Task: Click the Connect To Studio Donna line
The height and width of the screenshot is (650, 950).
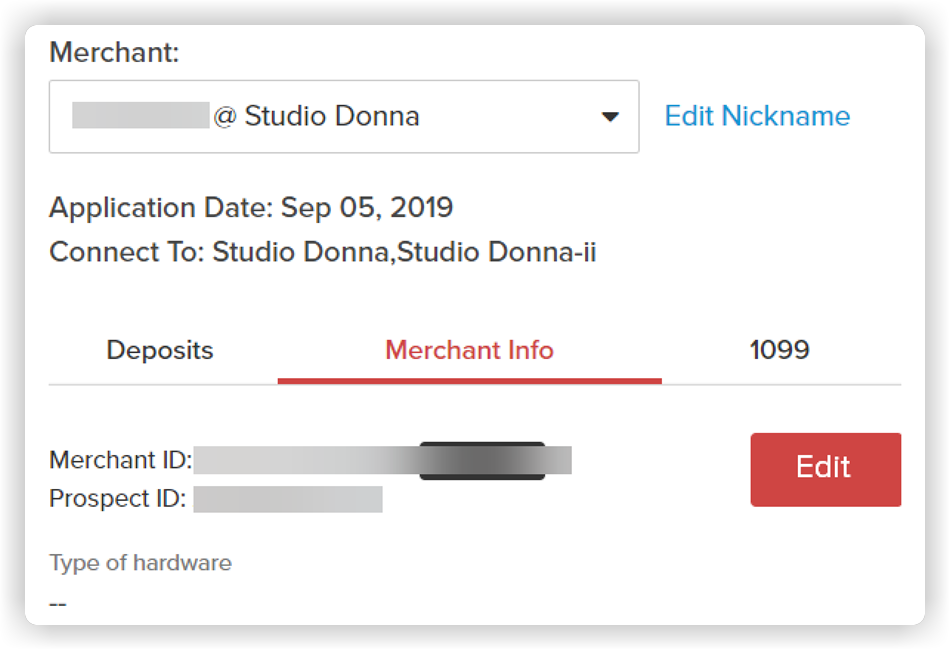Action: click(323, 252)
